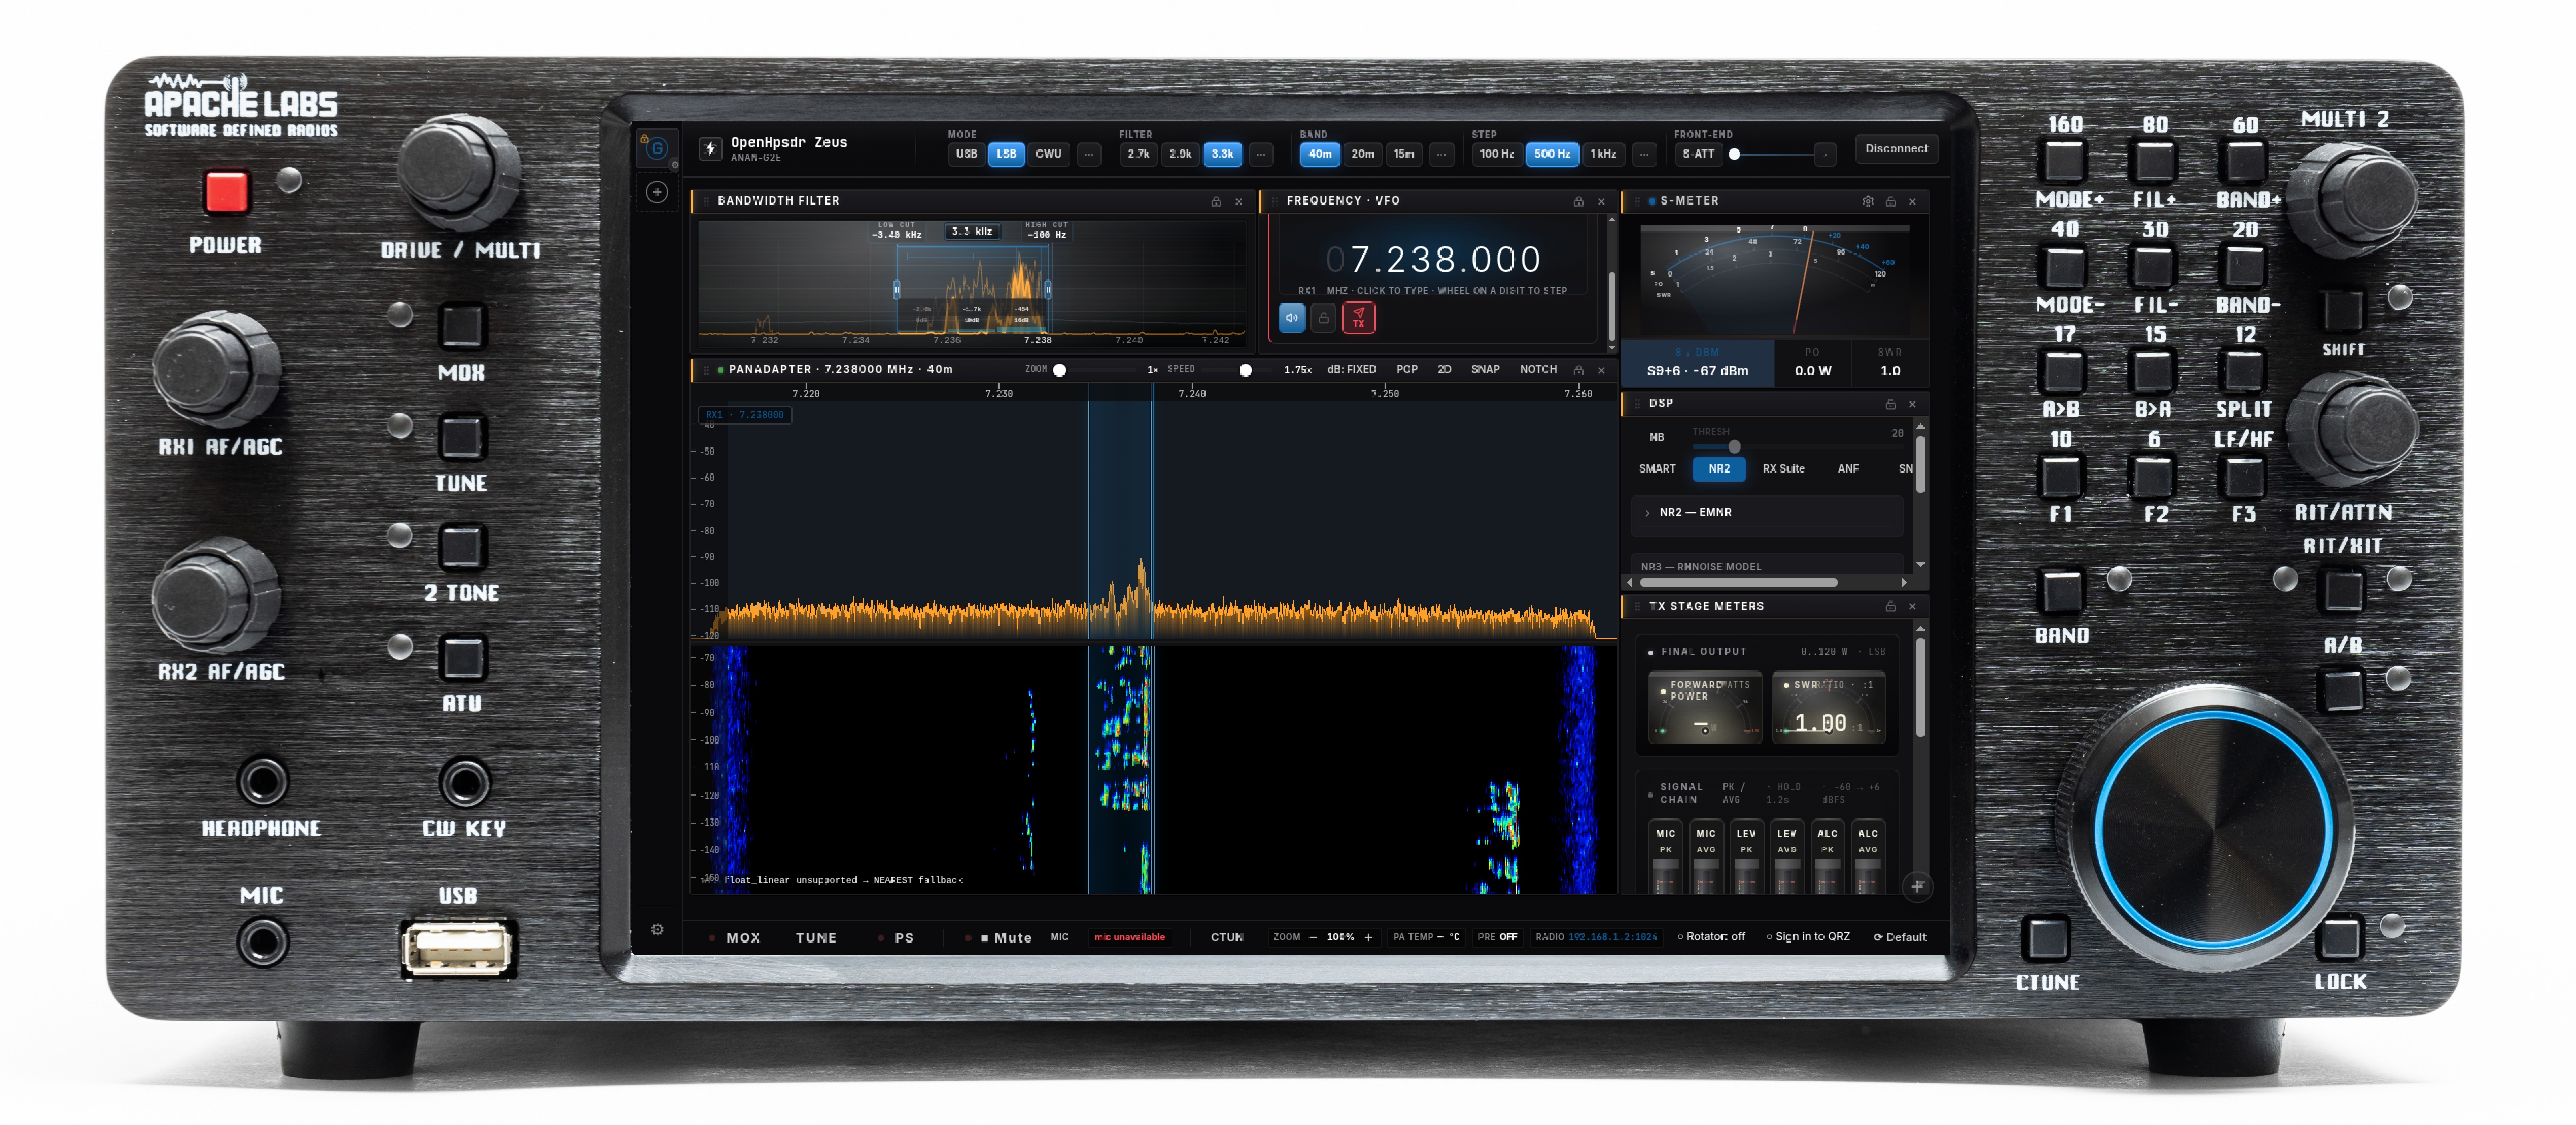Select USB mode

(x=966, y=154)
